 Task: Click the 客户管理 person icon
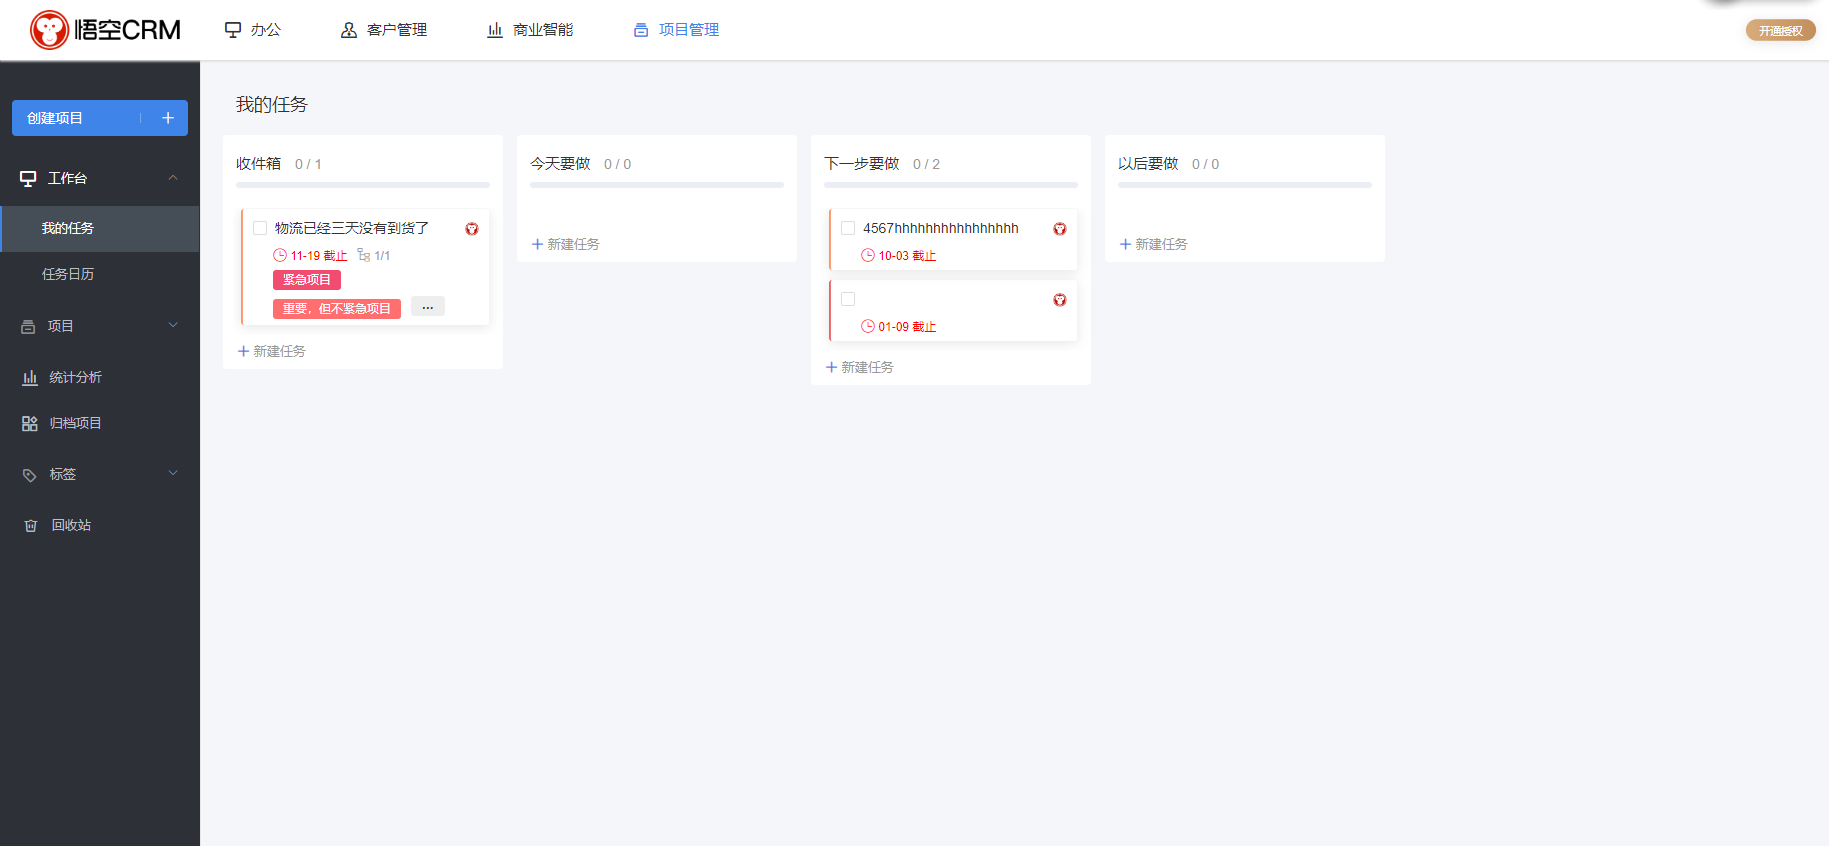349,30
